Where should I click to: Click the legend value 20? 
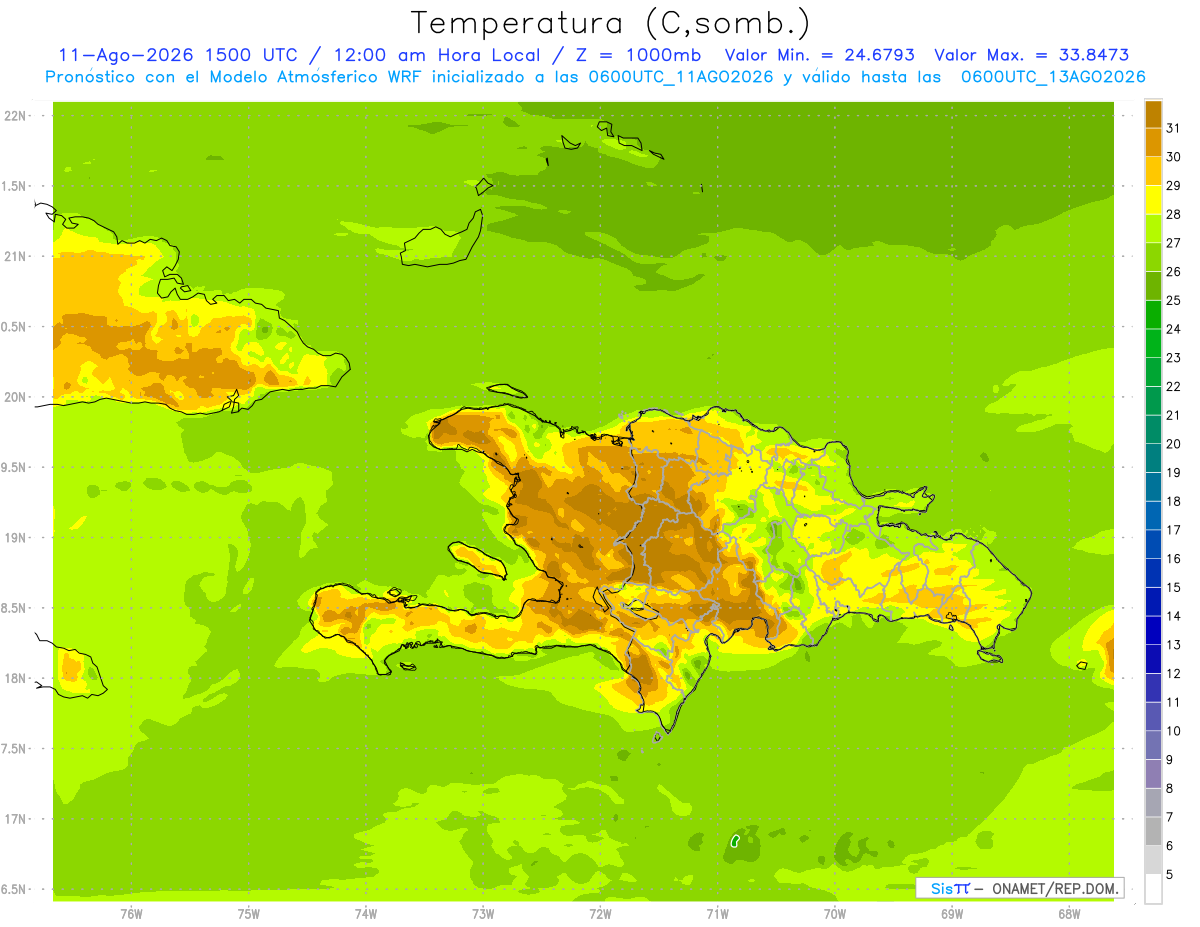(x=1174, y=444)
